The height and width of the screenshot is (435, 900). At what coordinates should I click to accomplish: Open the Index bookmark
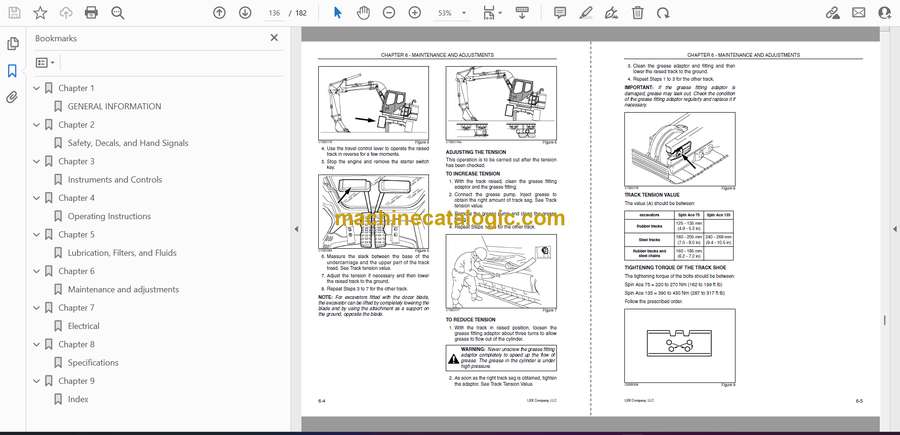point(78,399)
